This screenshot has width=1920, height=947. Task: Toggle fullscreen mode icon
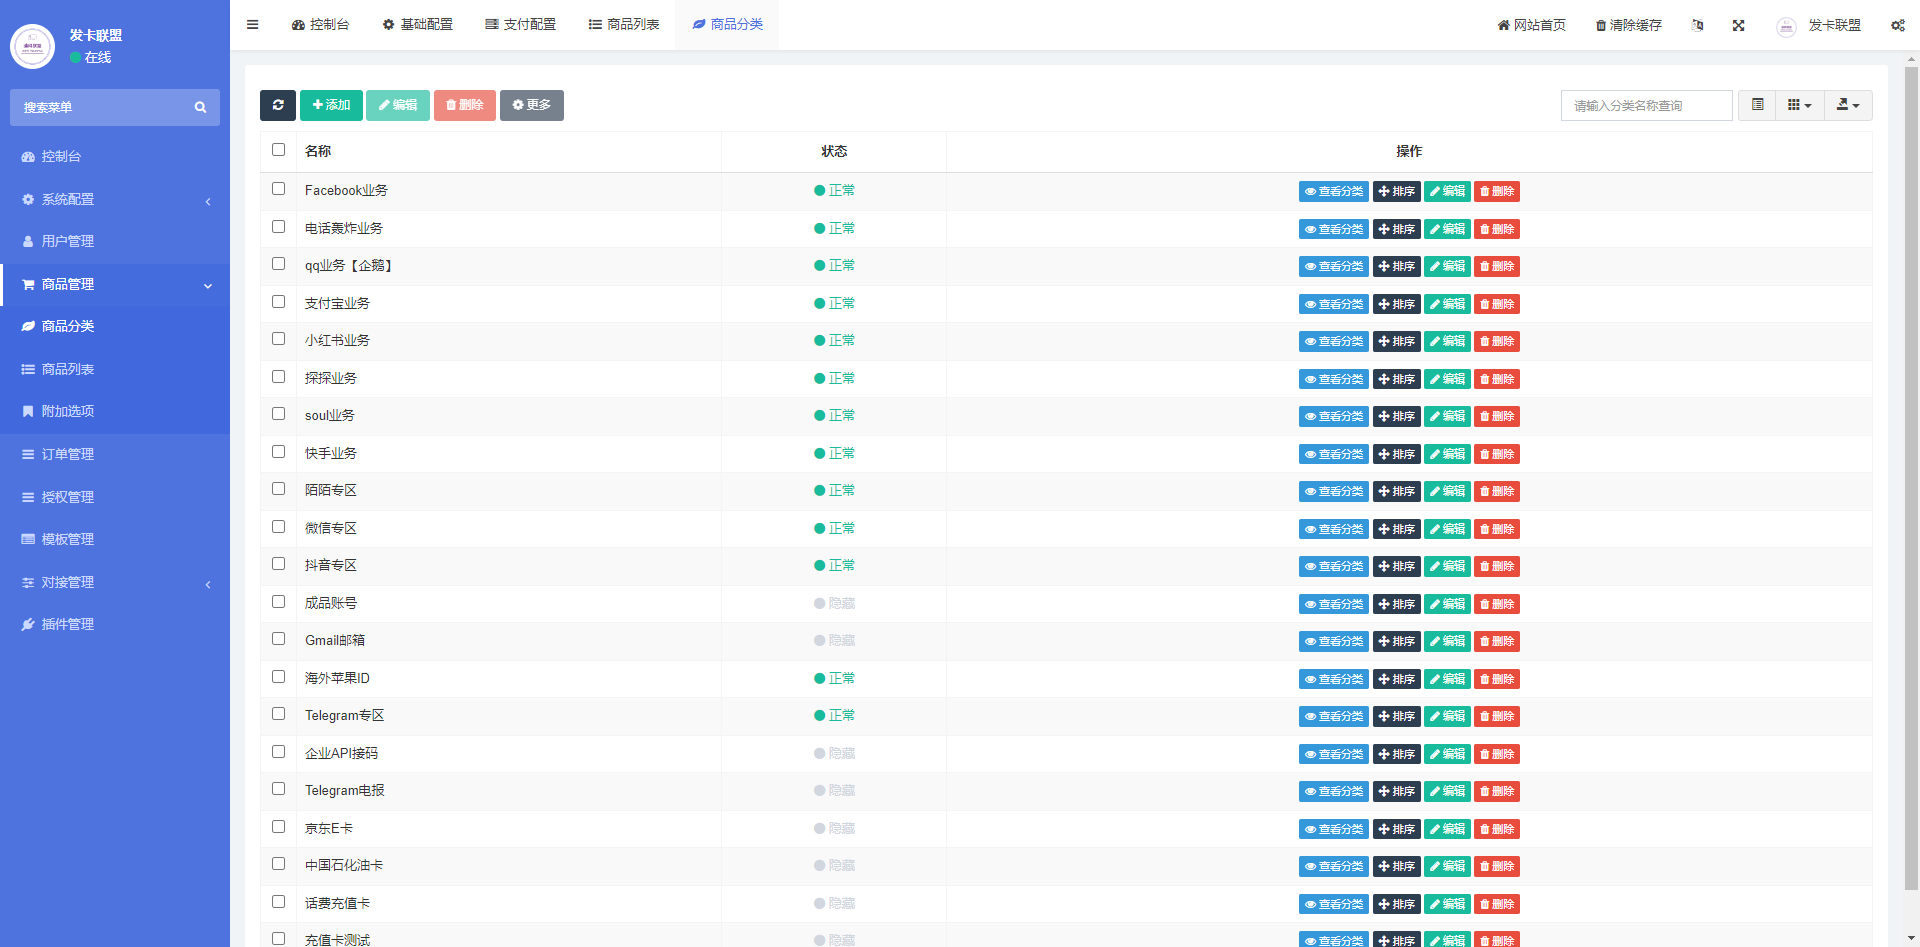1739,25
